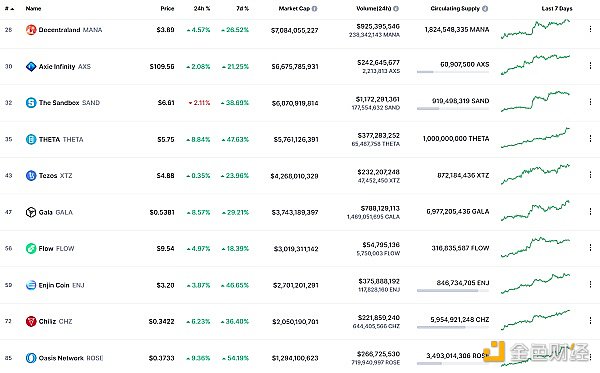Sort by the Price column header
The width and height of the screenshot is (600, 373).
tap(167, 8)
